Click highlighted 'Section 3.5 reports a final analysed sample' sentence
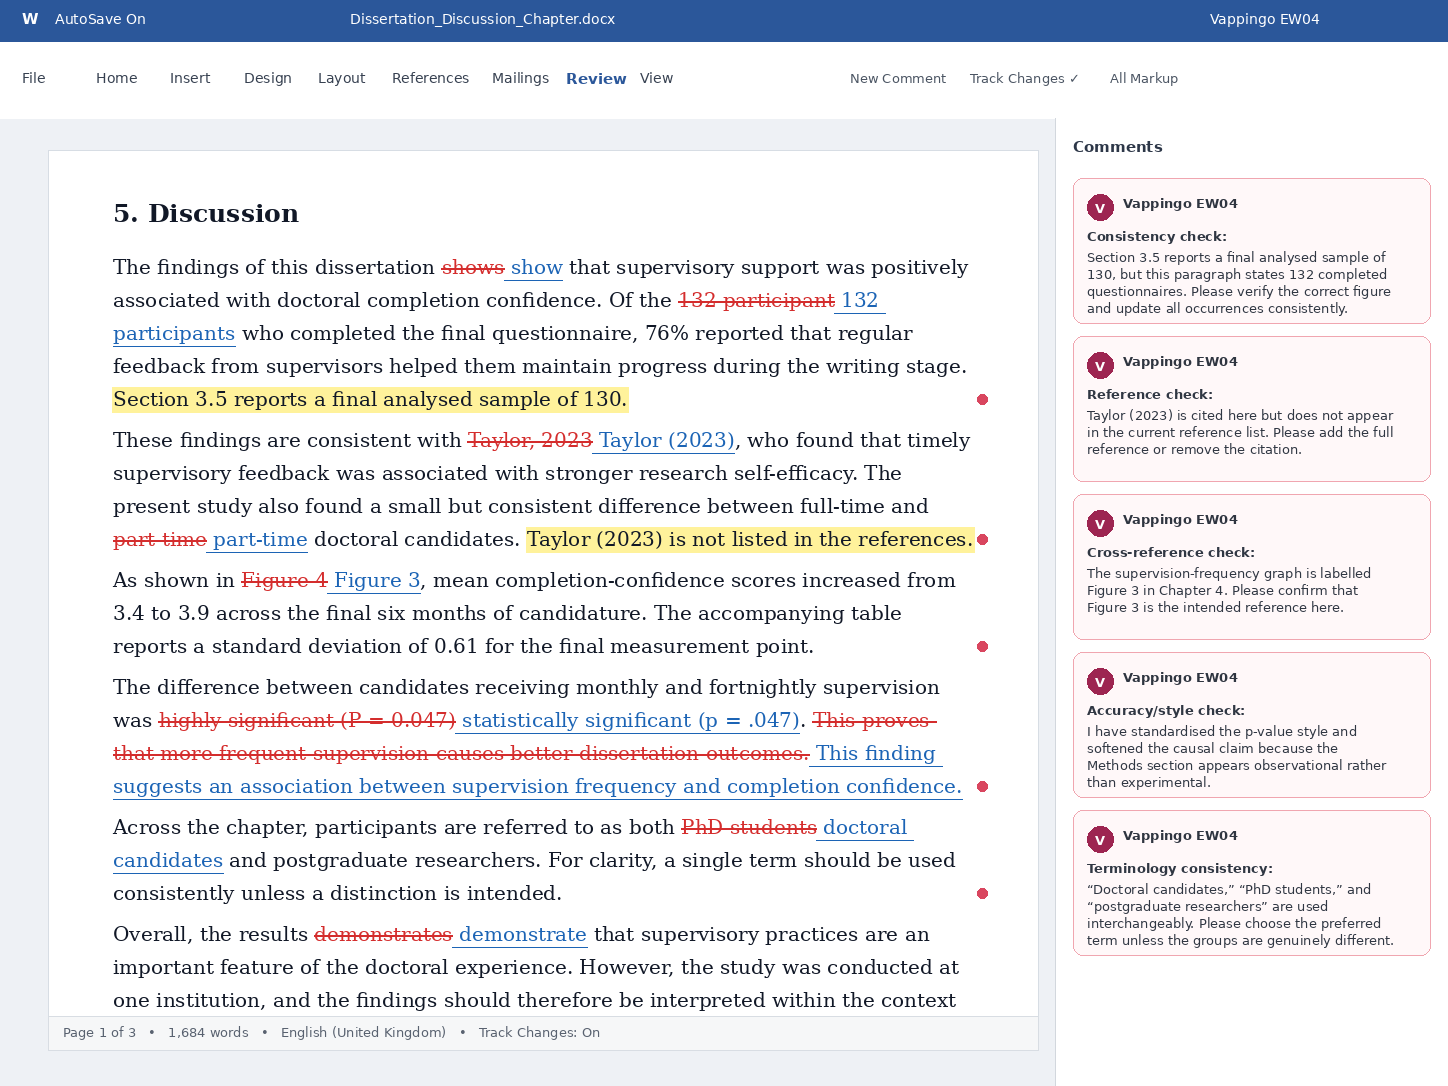The image size is (1448, 1086). pyautogui.click(x=370, y=400)
